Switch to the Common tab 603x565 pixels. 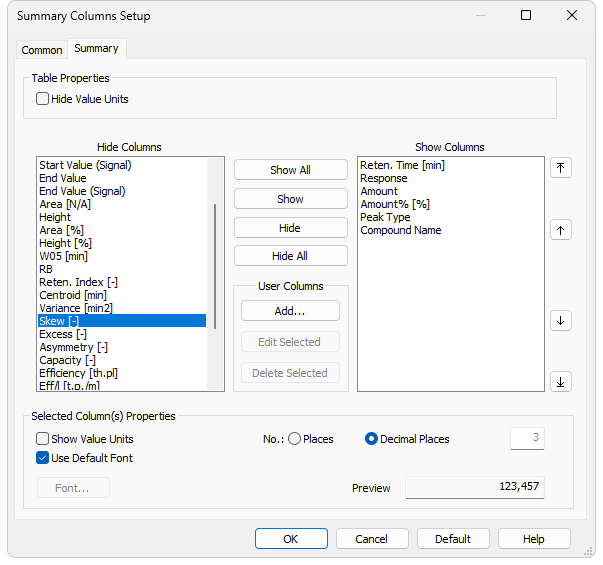coord(42,50)
